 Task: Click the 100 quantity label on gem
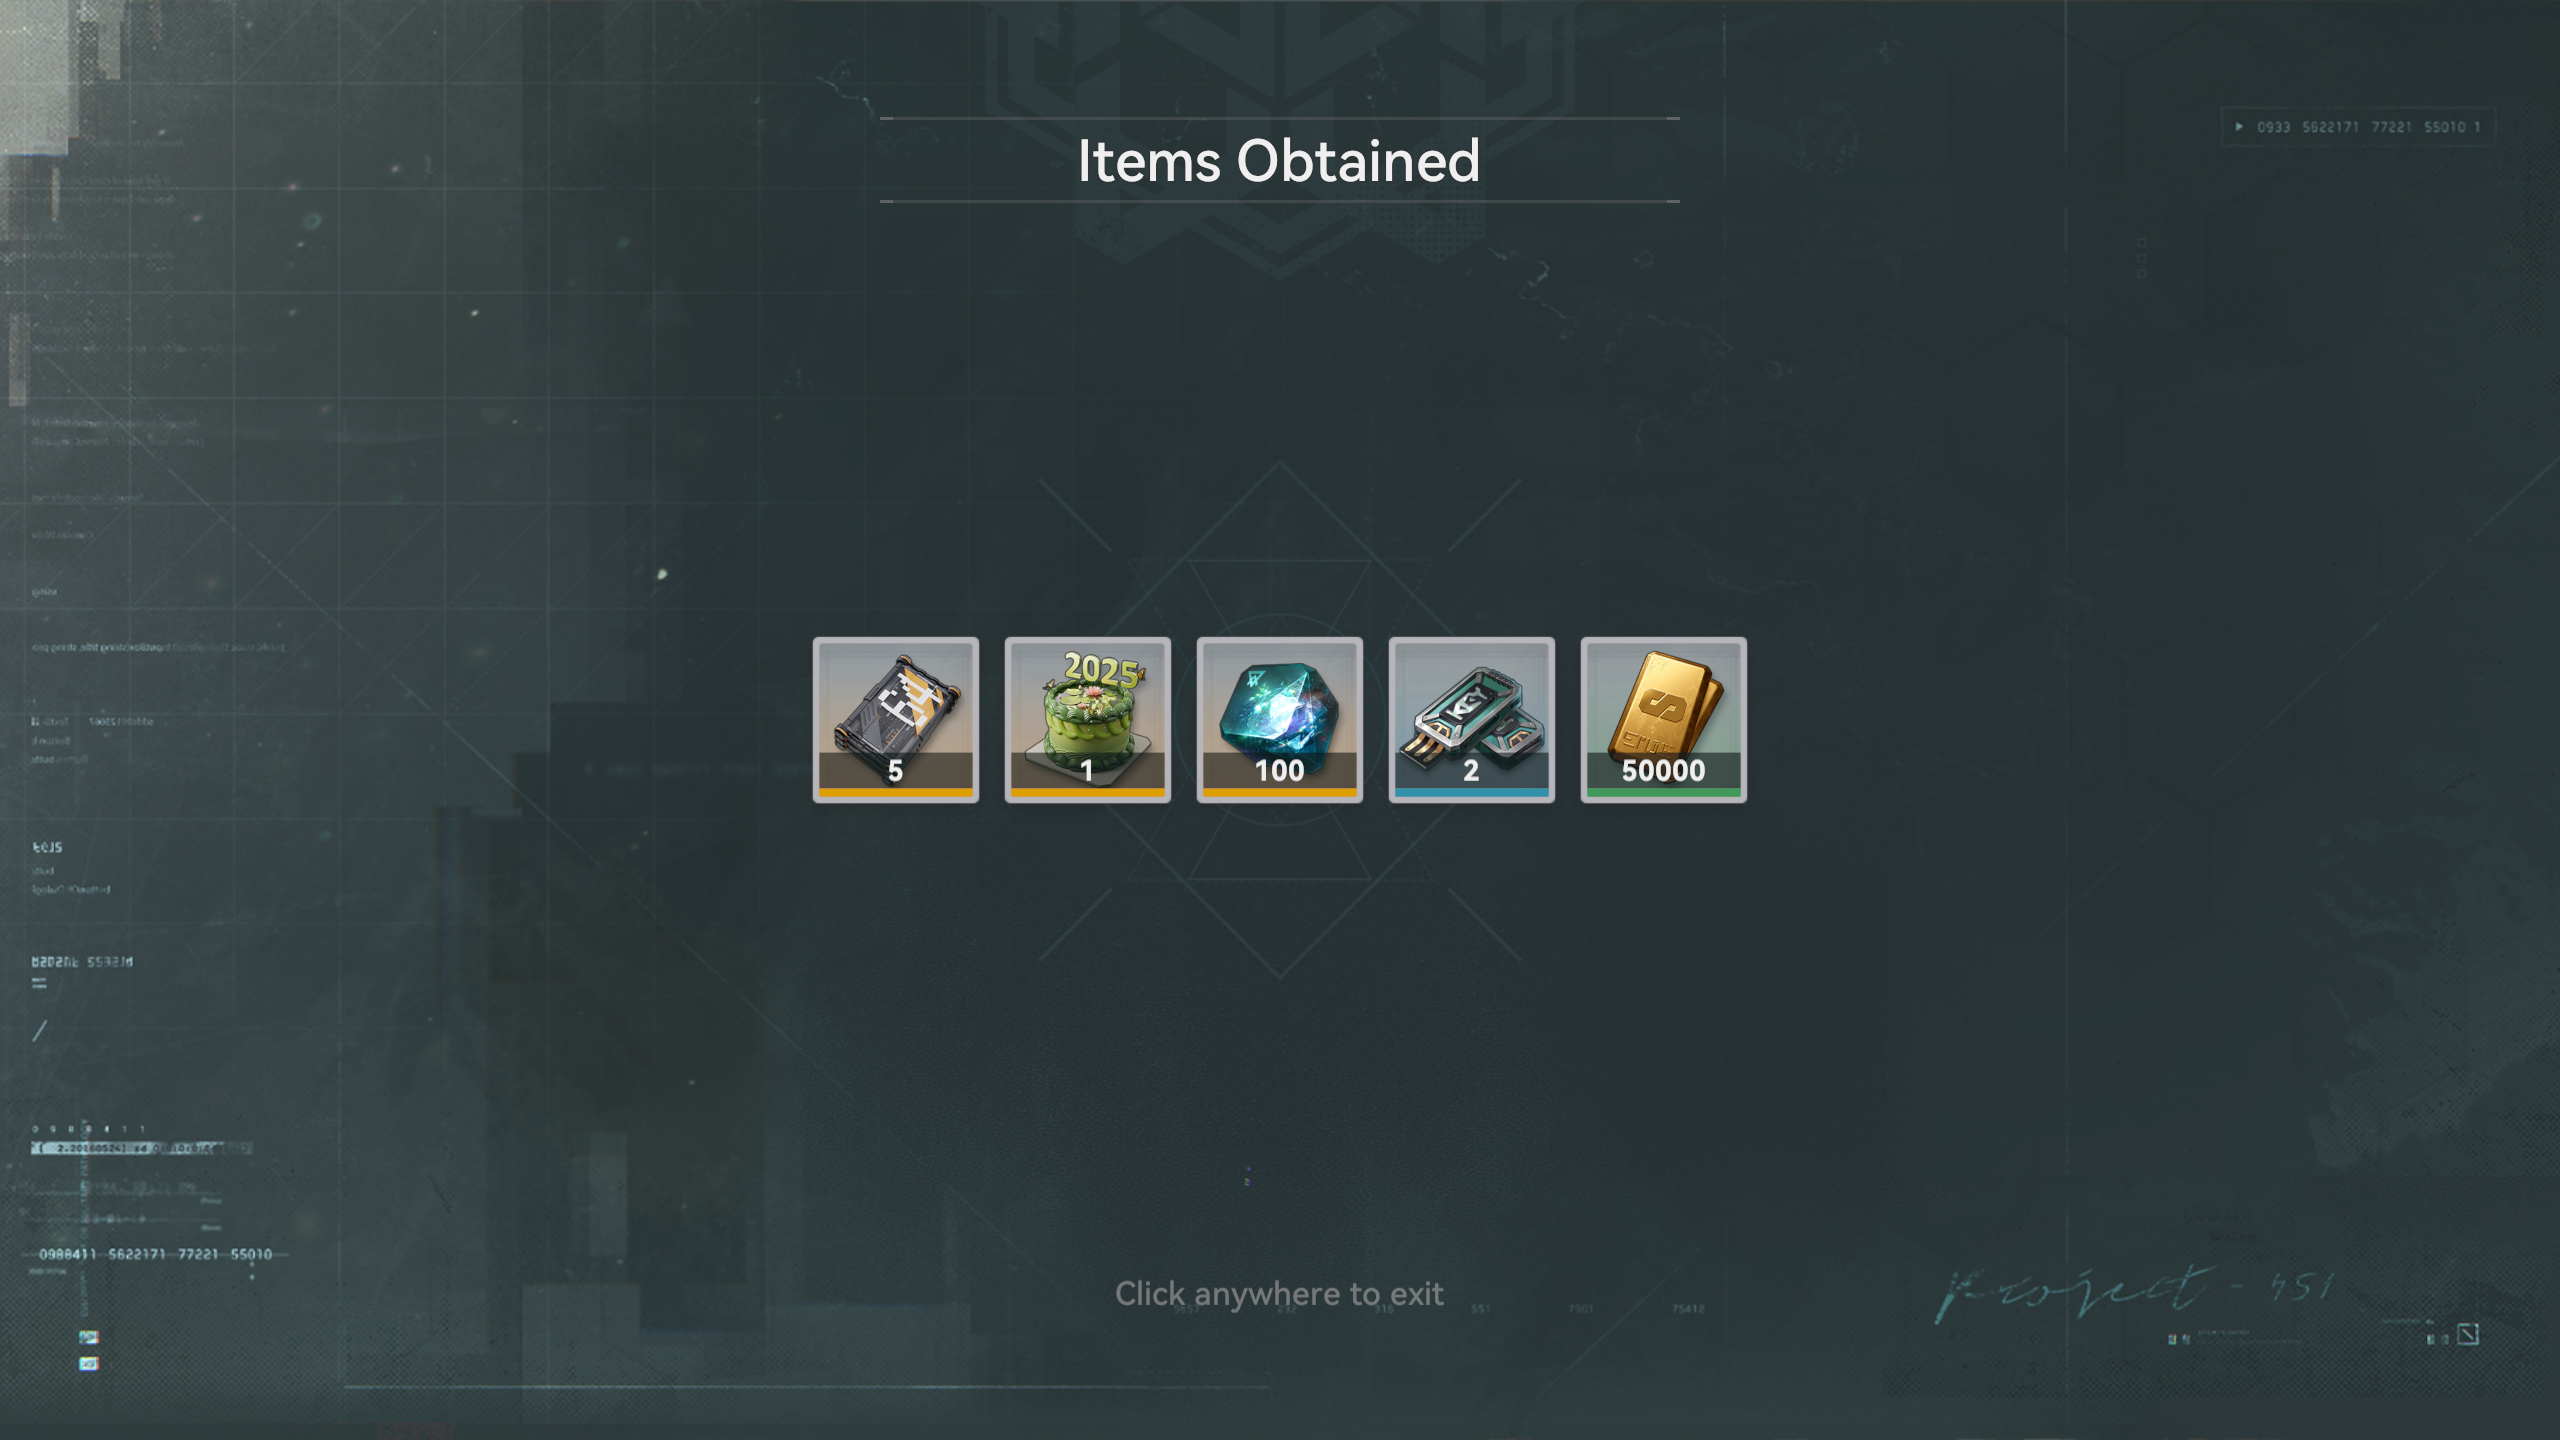pos(1279,771)
